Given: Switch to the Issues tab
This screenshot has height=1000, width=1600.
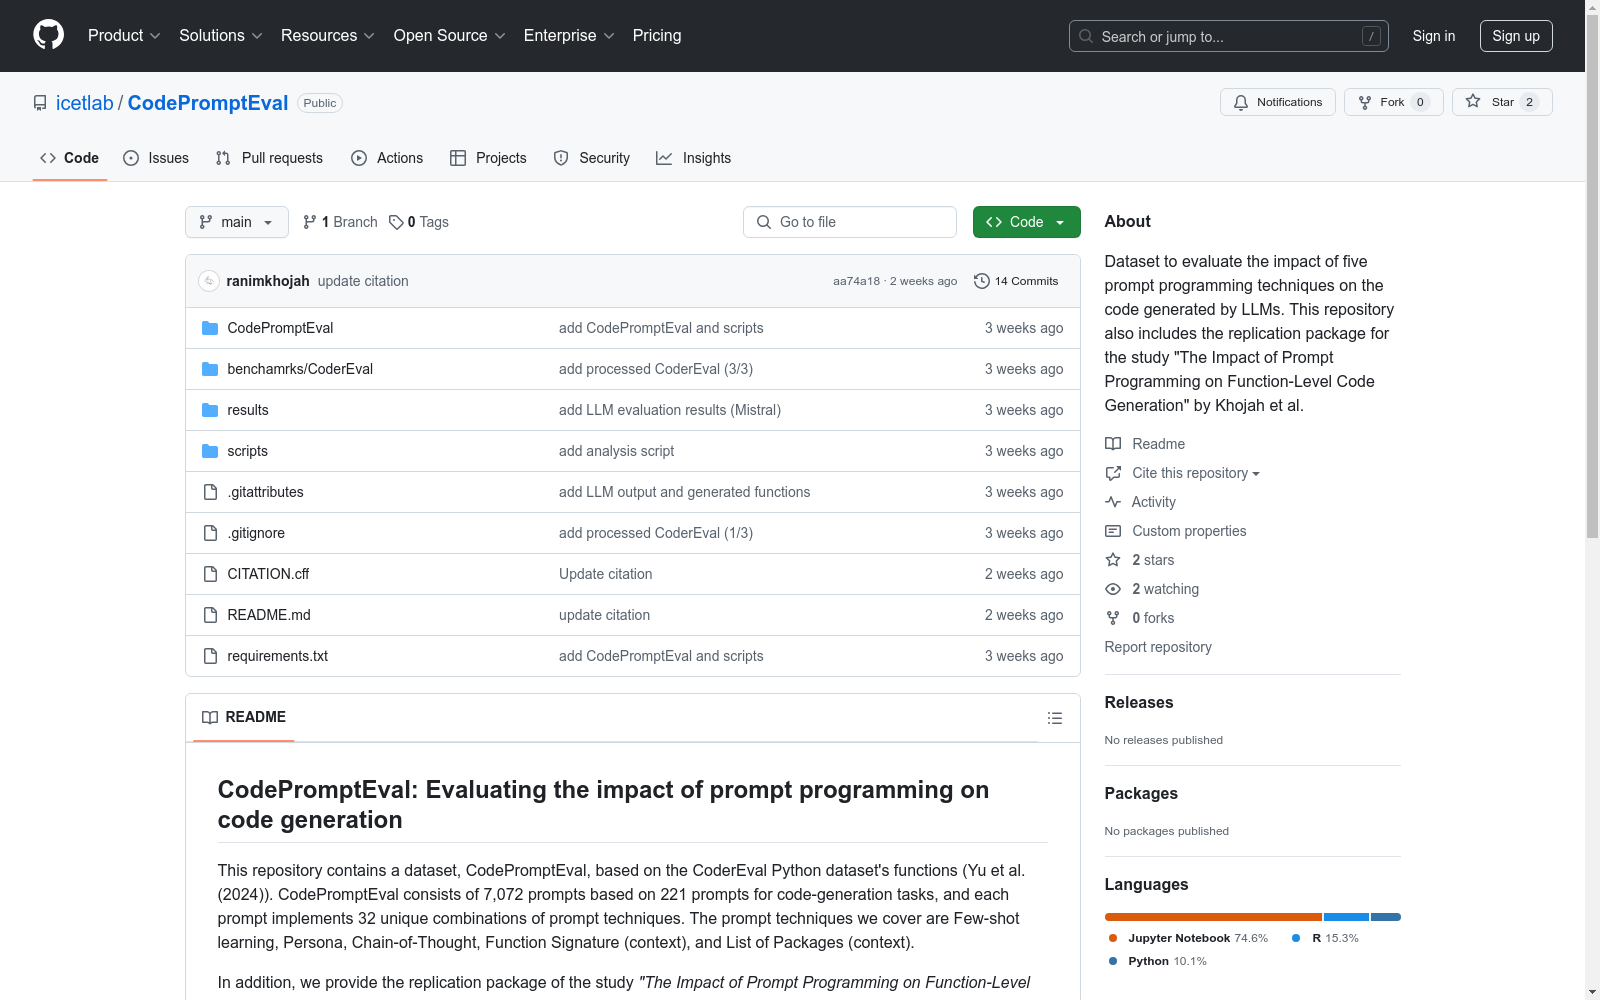Looking at the screenshot, I should (156, 158).
